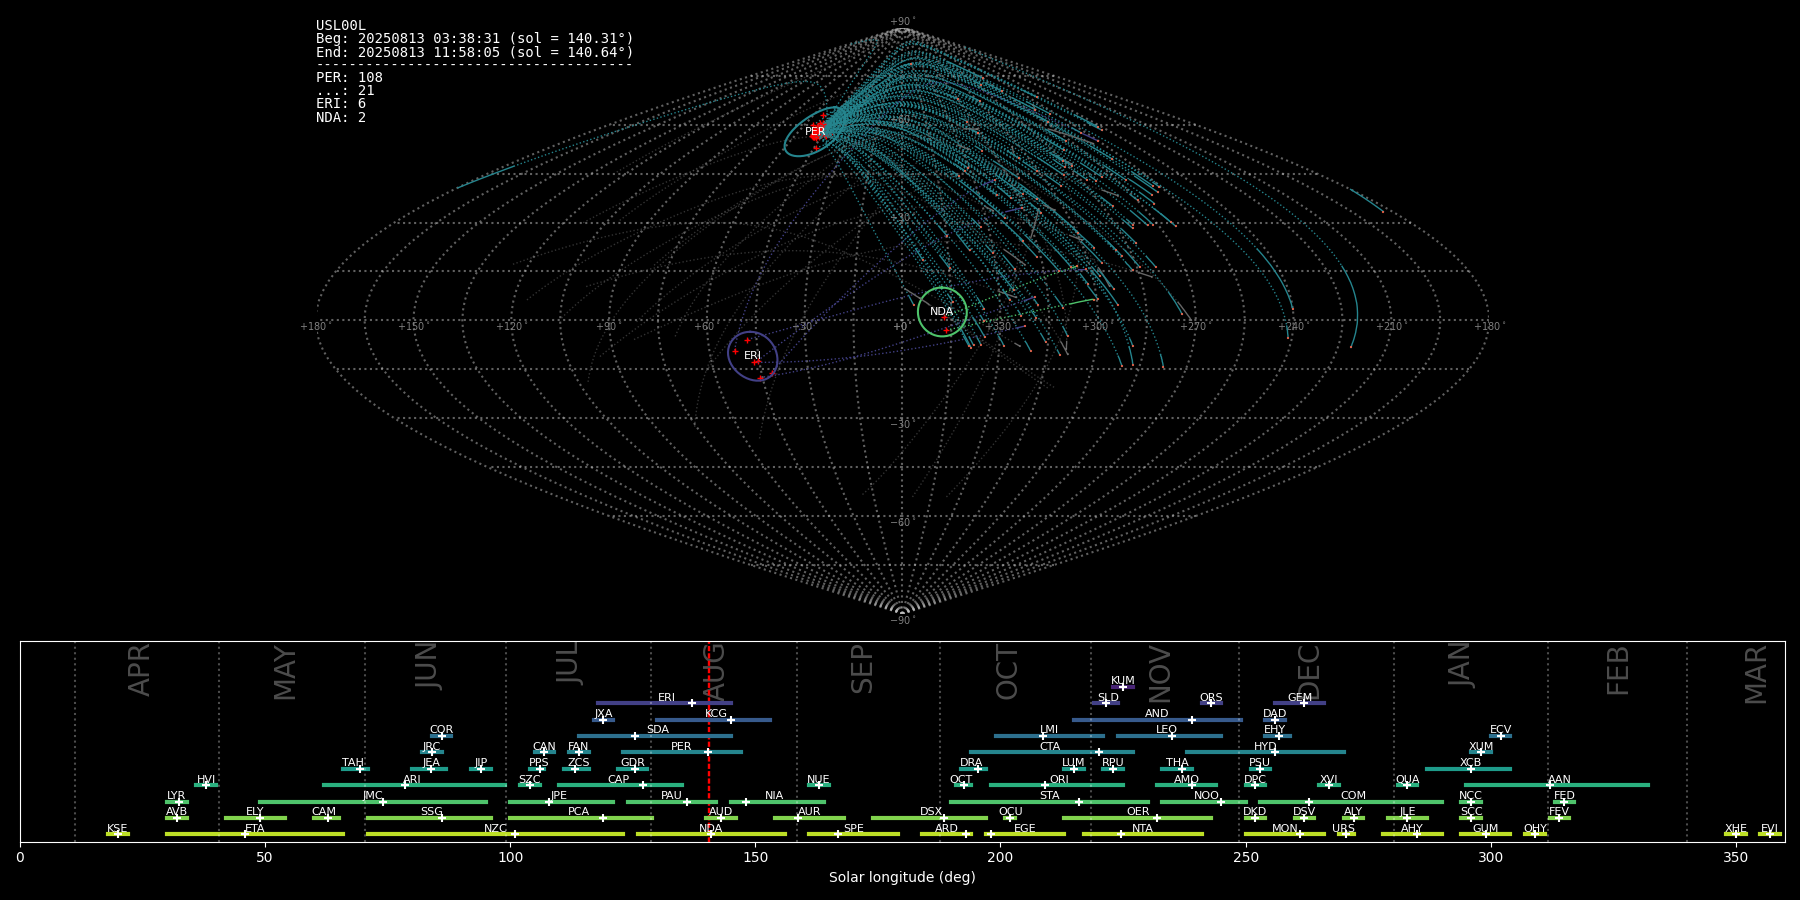Click the 150 tick on solar longitude axis
1800x900 pixels.
point(755,857)
